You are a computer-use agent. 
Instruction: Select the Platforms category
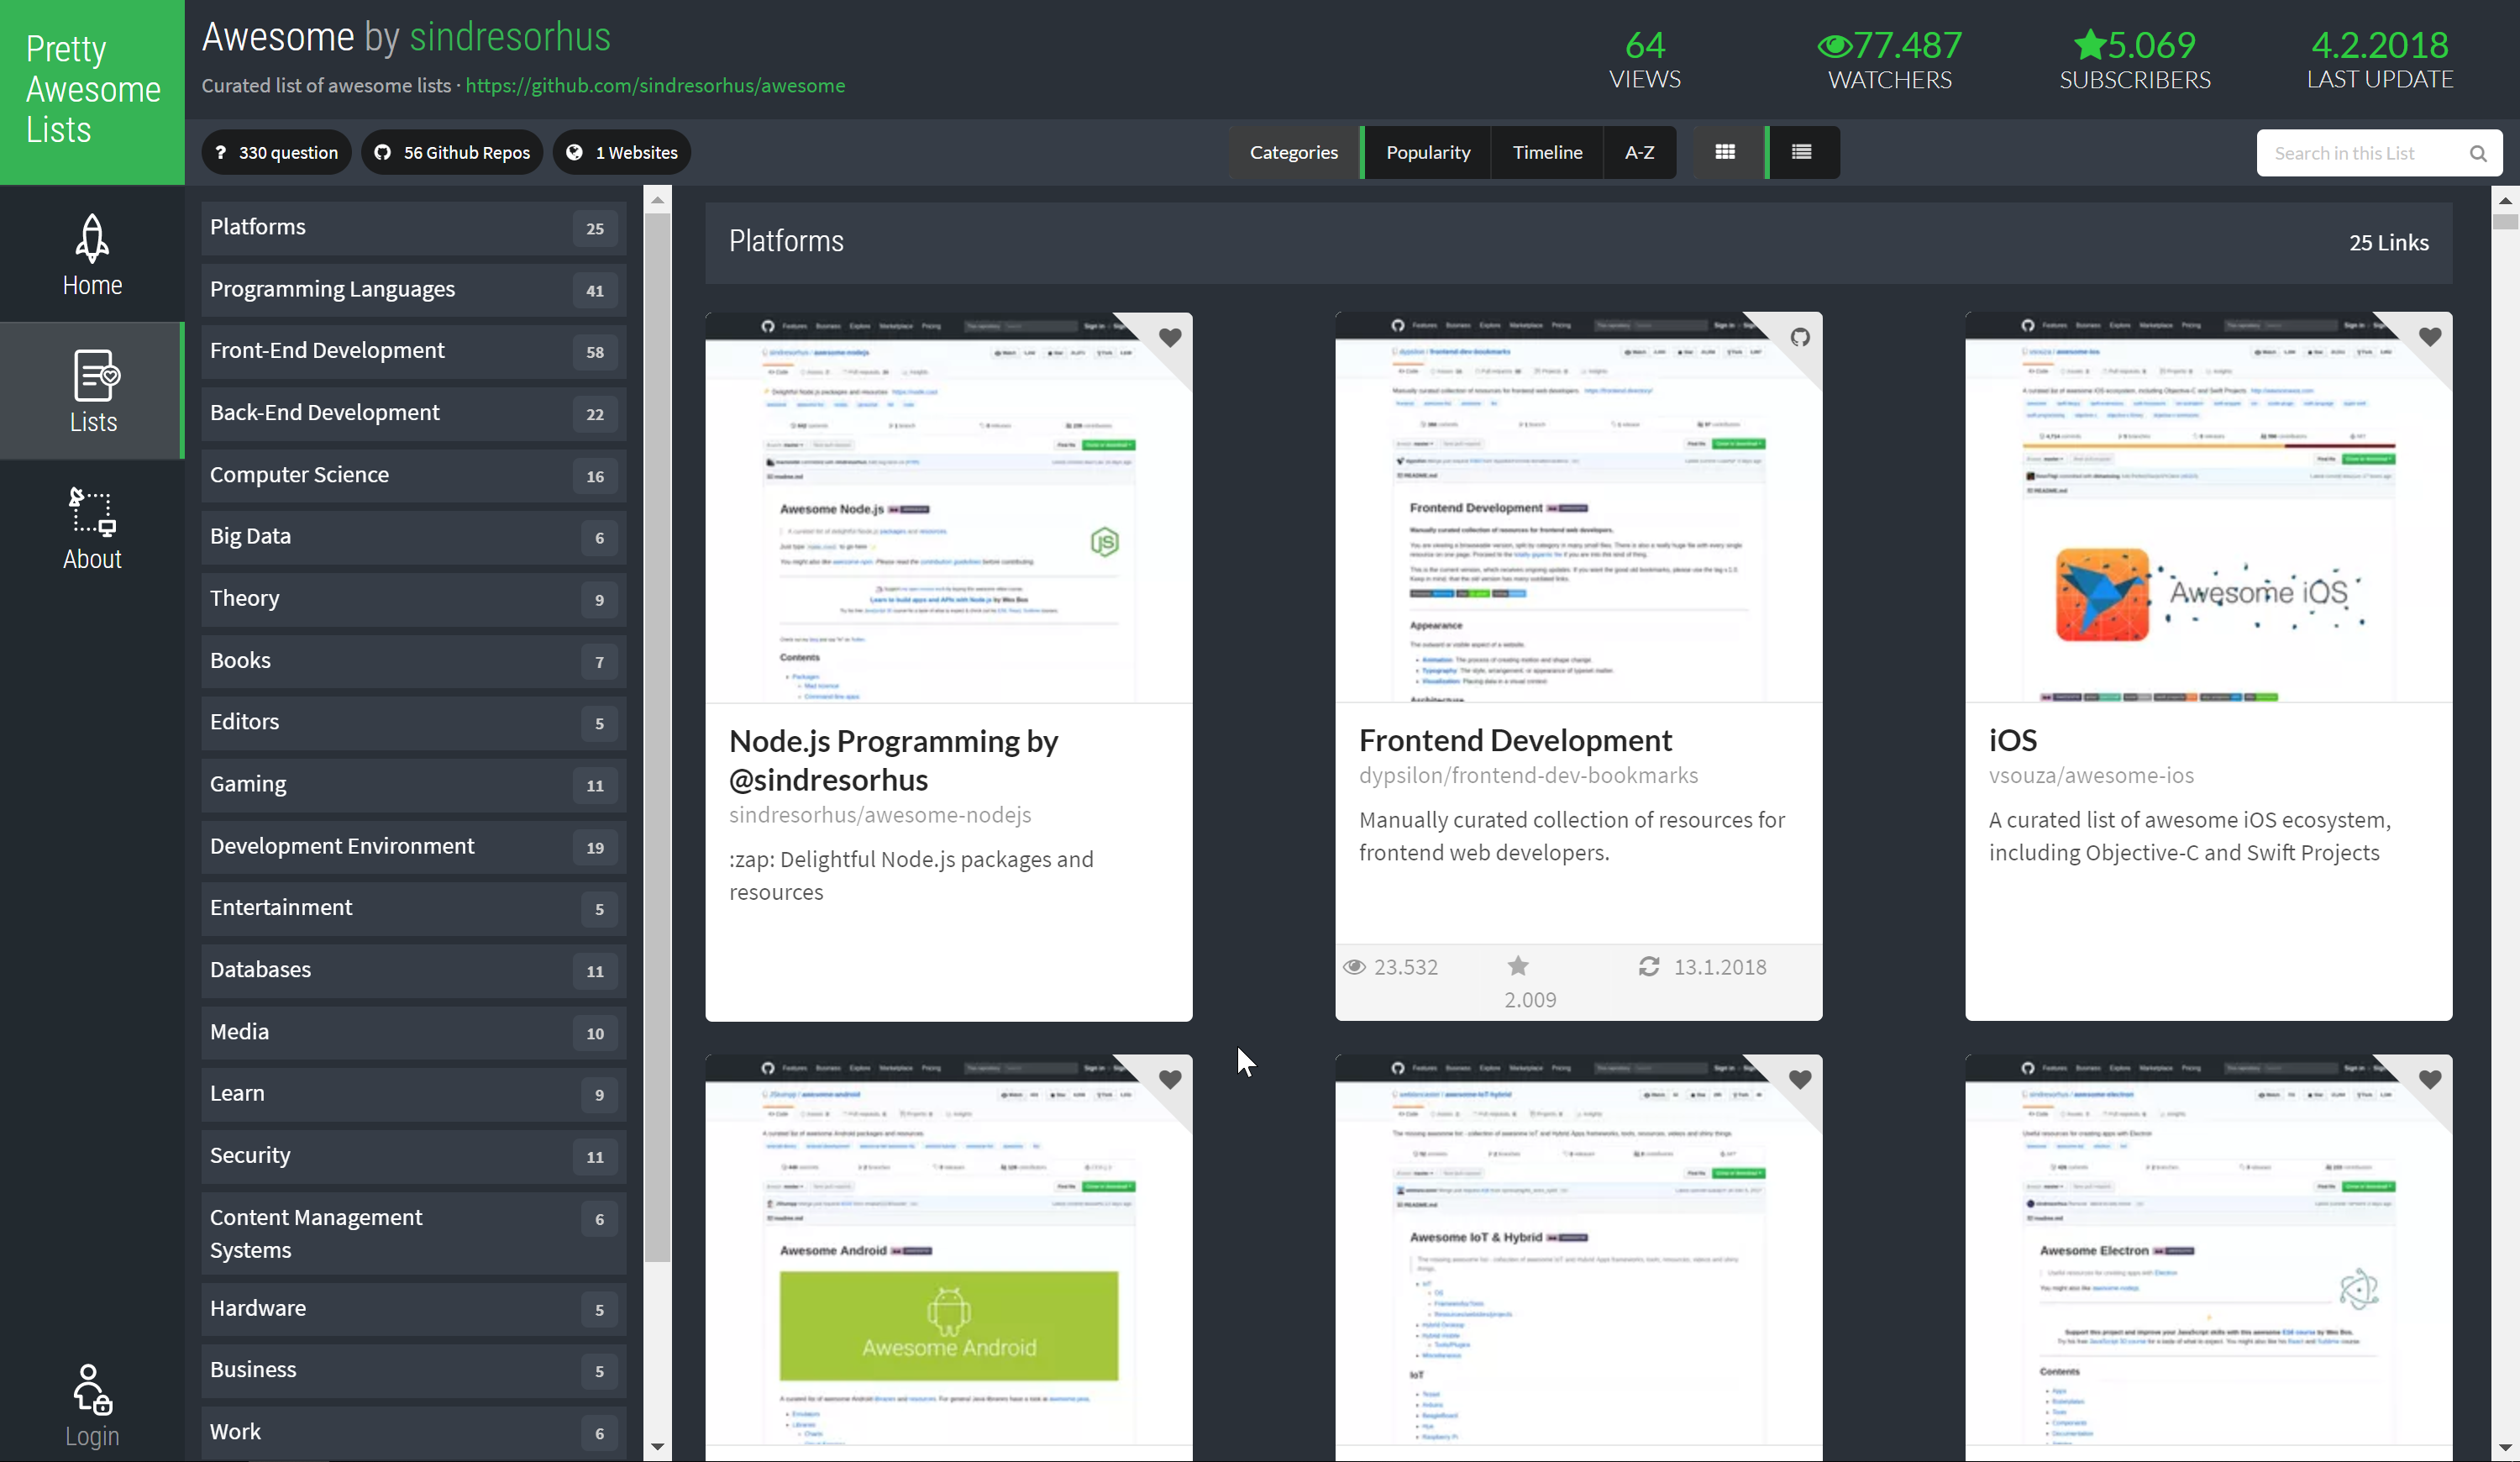(x=413, y=228)
